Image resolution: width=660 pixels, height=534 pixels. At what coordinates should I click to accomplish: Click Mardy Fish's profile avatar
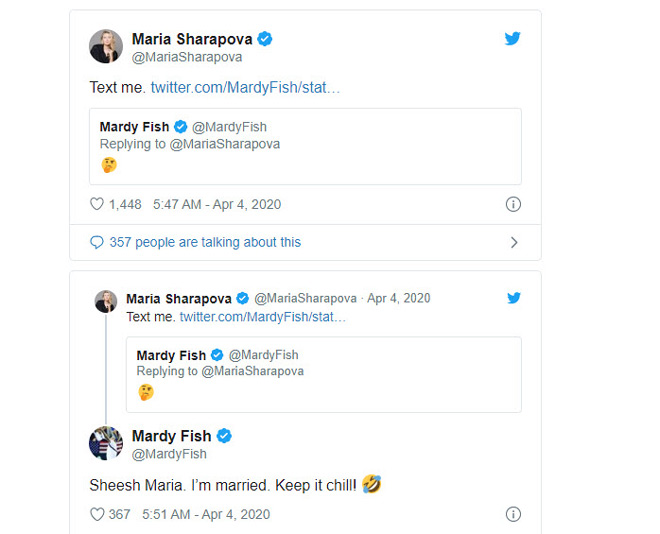[x=106, y=443]
